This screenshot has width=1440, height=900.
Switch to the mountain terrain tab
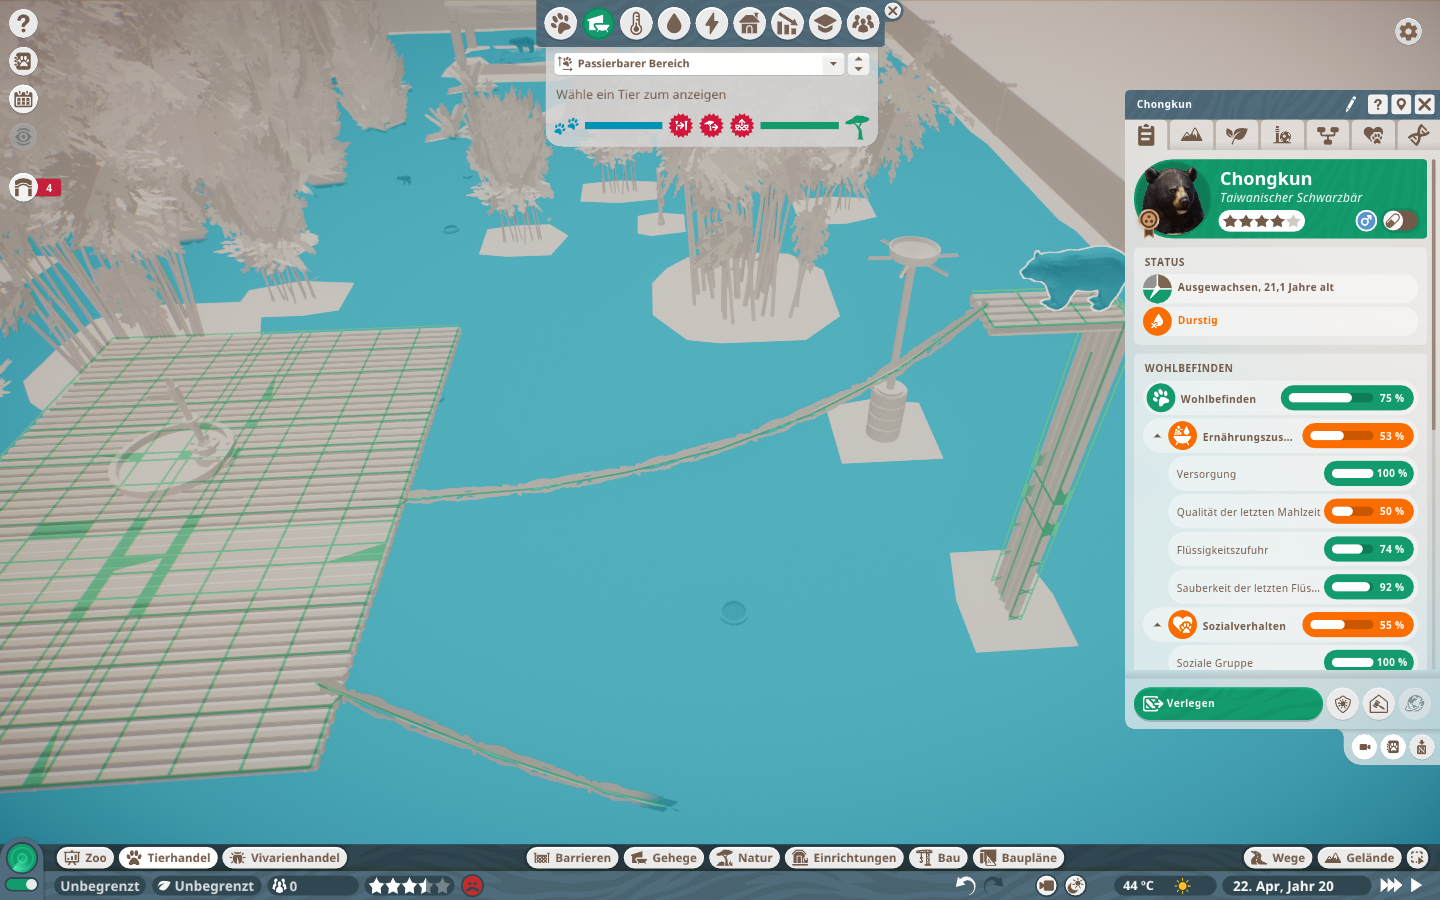[1191, 134]
